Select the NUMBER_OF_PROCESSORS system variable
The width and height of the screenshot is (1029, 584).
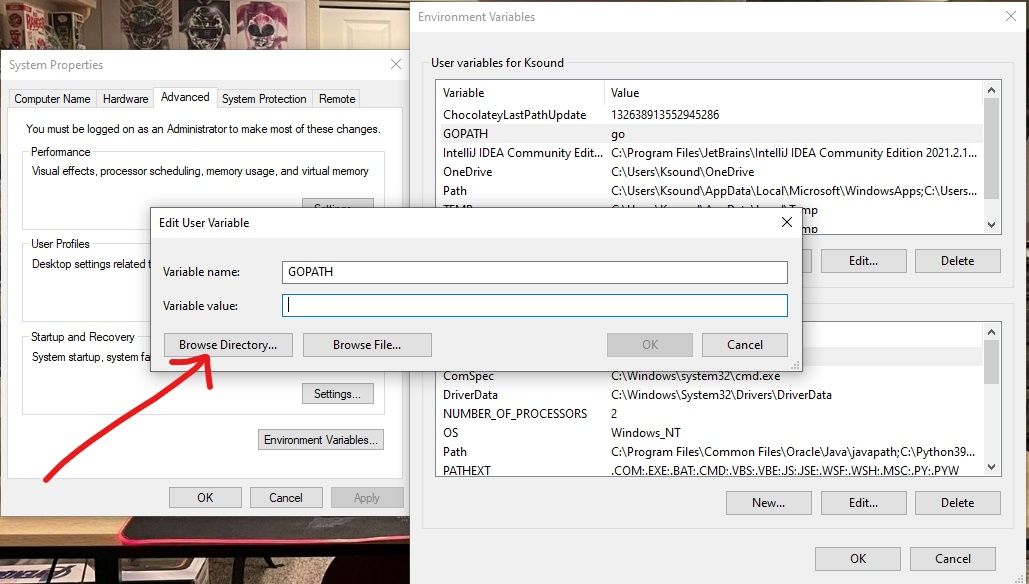point(515,414)
